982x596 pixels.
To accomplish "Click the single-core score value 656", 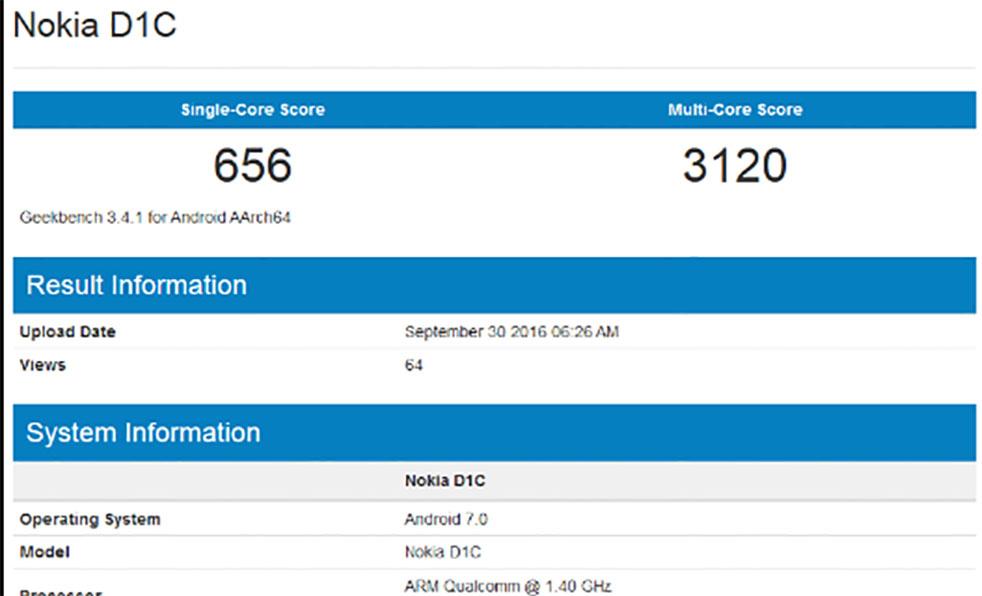I will (253, 165).
